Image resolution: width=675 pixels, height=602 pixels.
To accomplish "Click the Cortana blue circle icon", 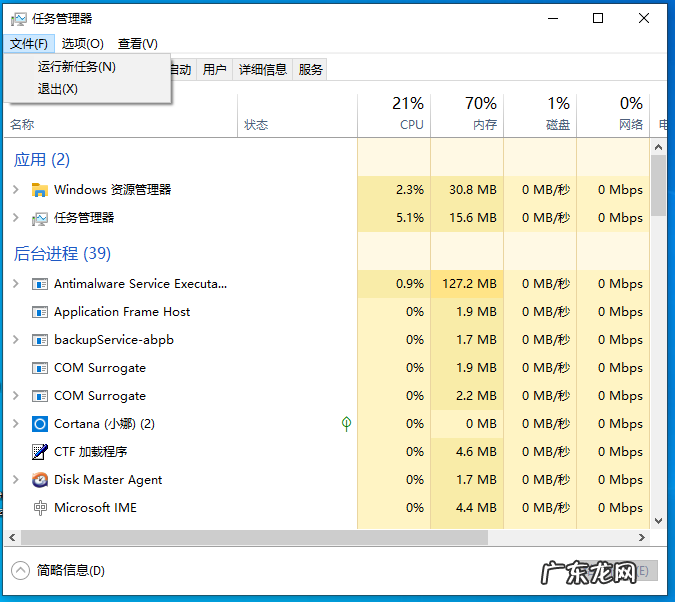I will (40, 424).
